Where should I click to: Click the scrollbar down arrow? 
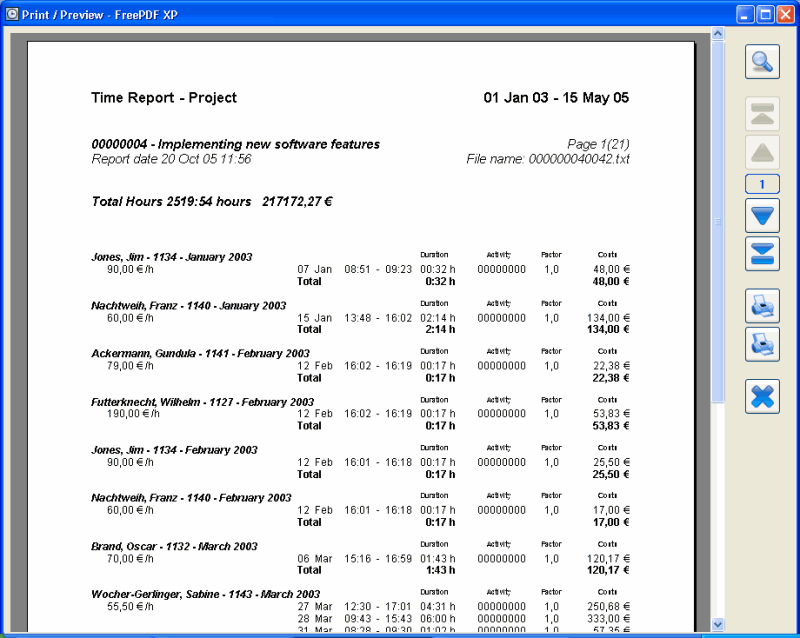[x=717, y=624]
